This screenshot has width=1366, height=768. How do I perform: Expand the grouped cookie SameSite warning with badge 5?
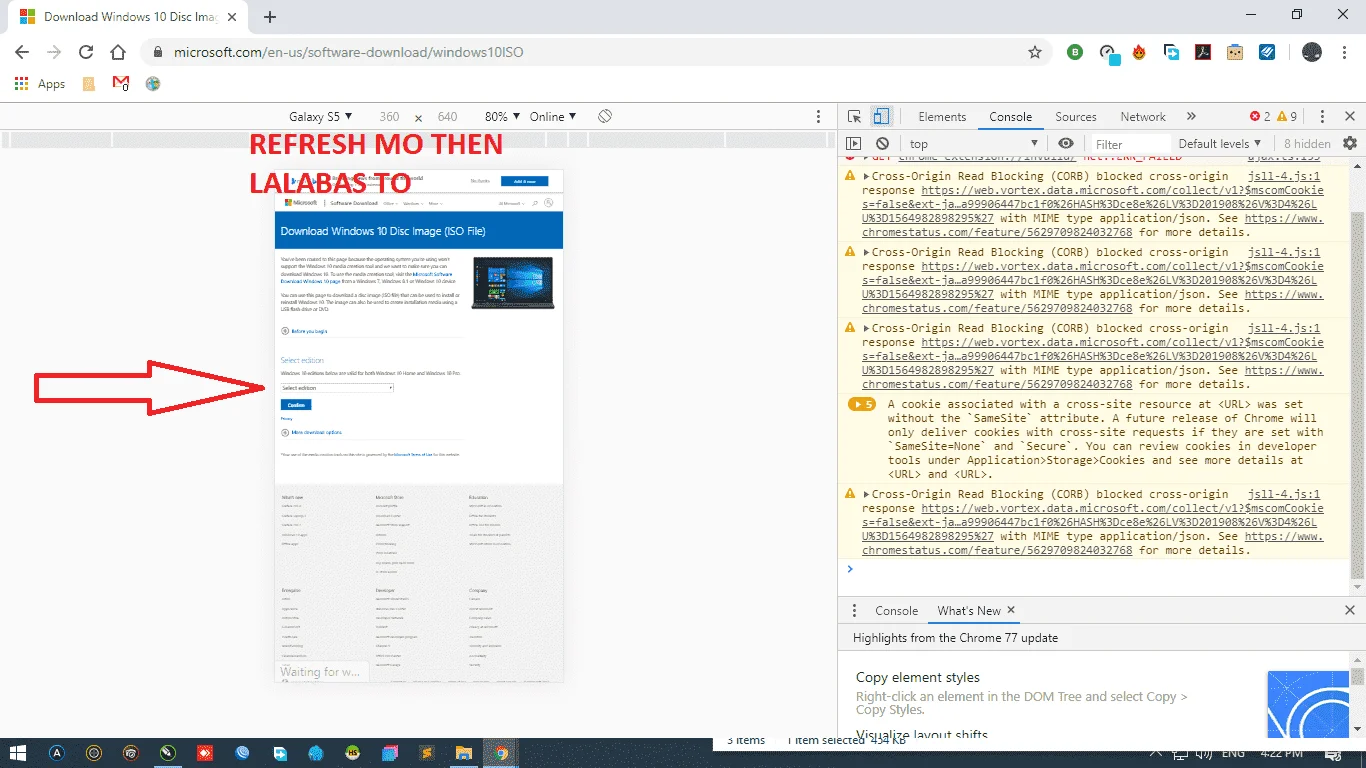click(862, 404)
